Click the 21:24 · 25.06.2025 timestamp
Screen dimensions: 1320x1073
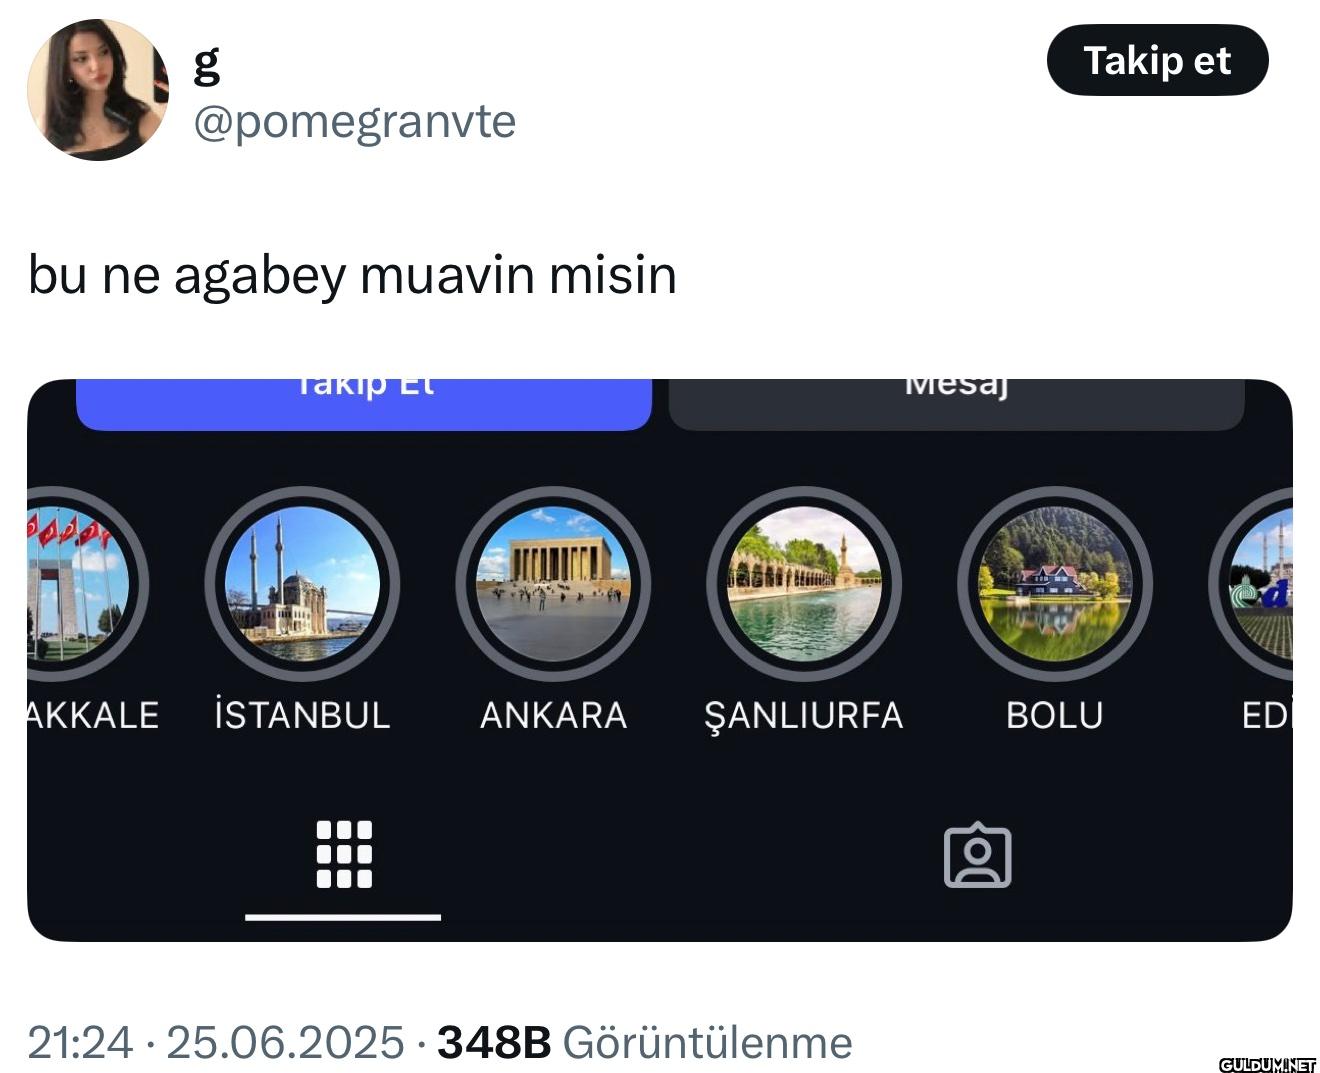coord(215,1042)
